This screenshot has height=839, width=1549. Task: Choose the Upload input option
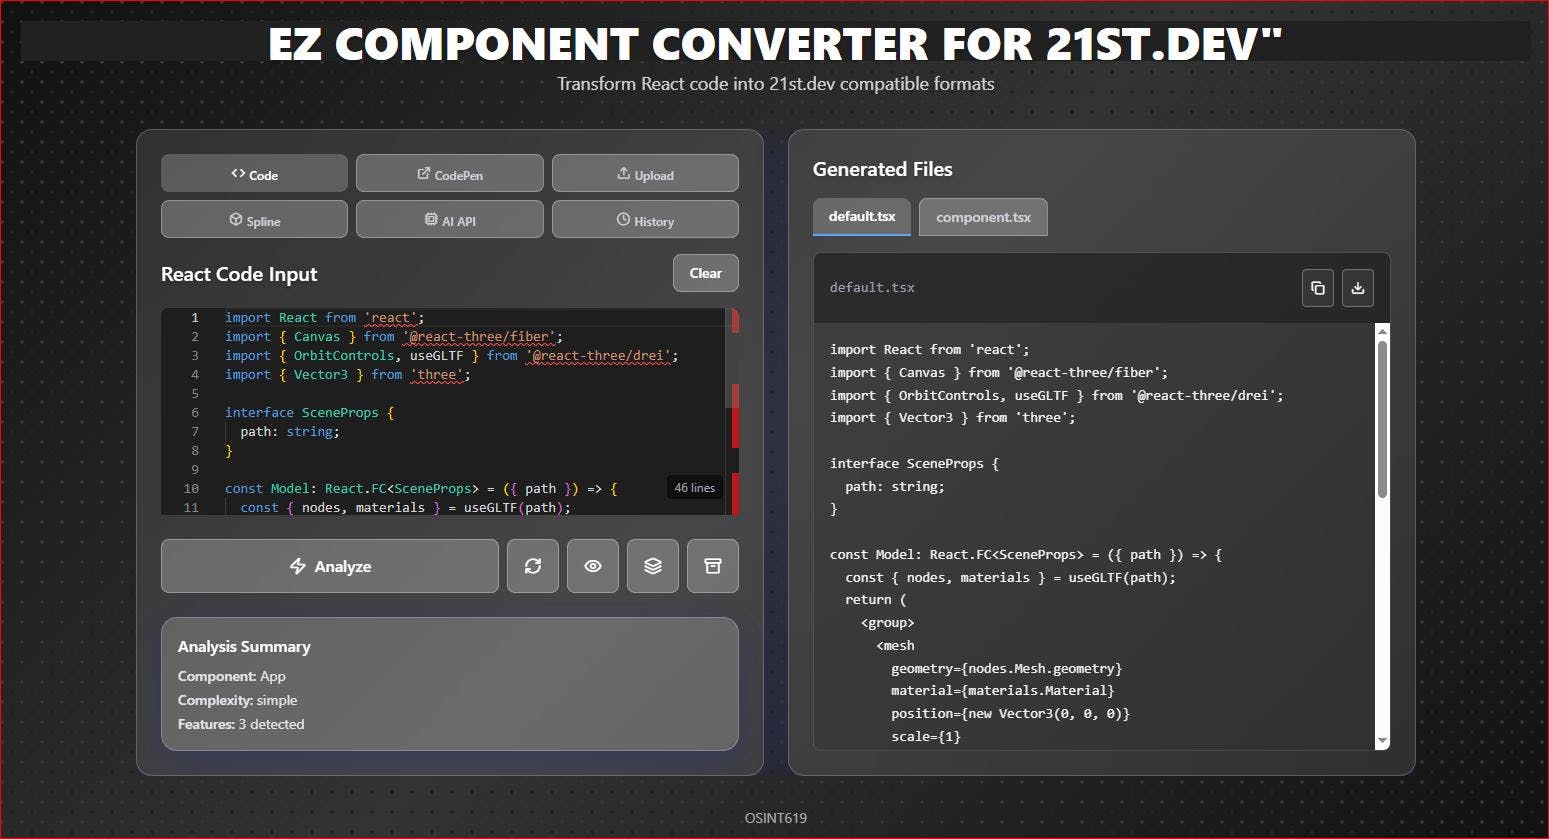tap(645, 173)
